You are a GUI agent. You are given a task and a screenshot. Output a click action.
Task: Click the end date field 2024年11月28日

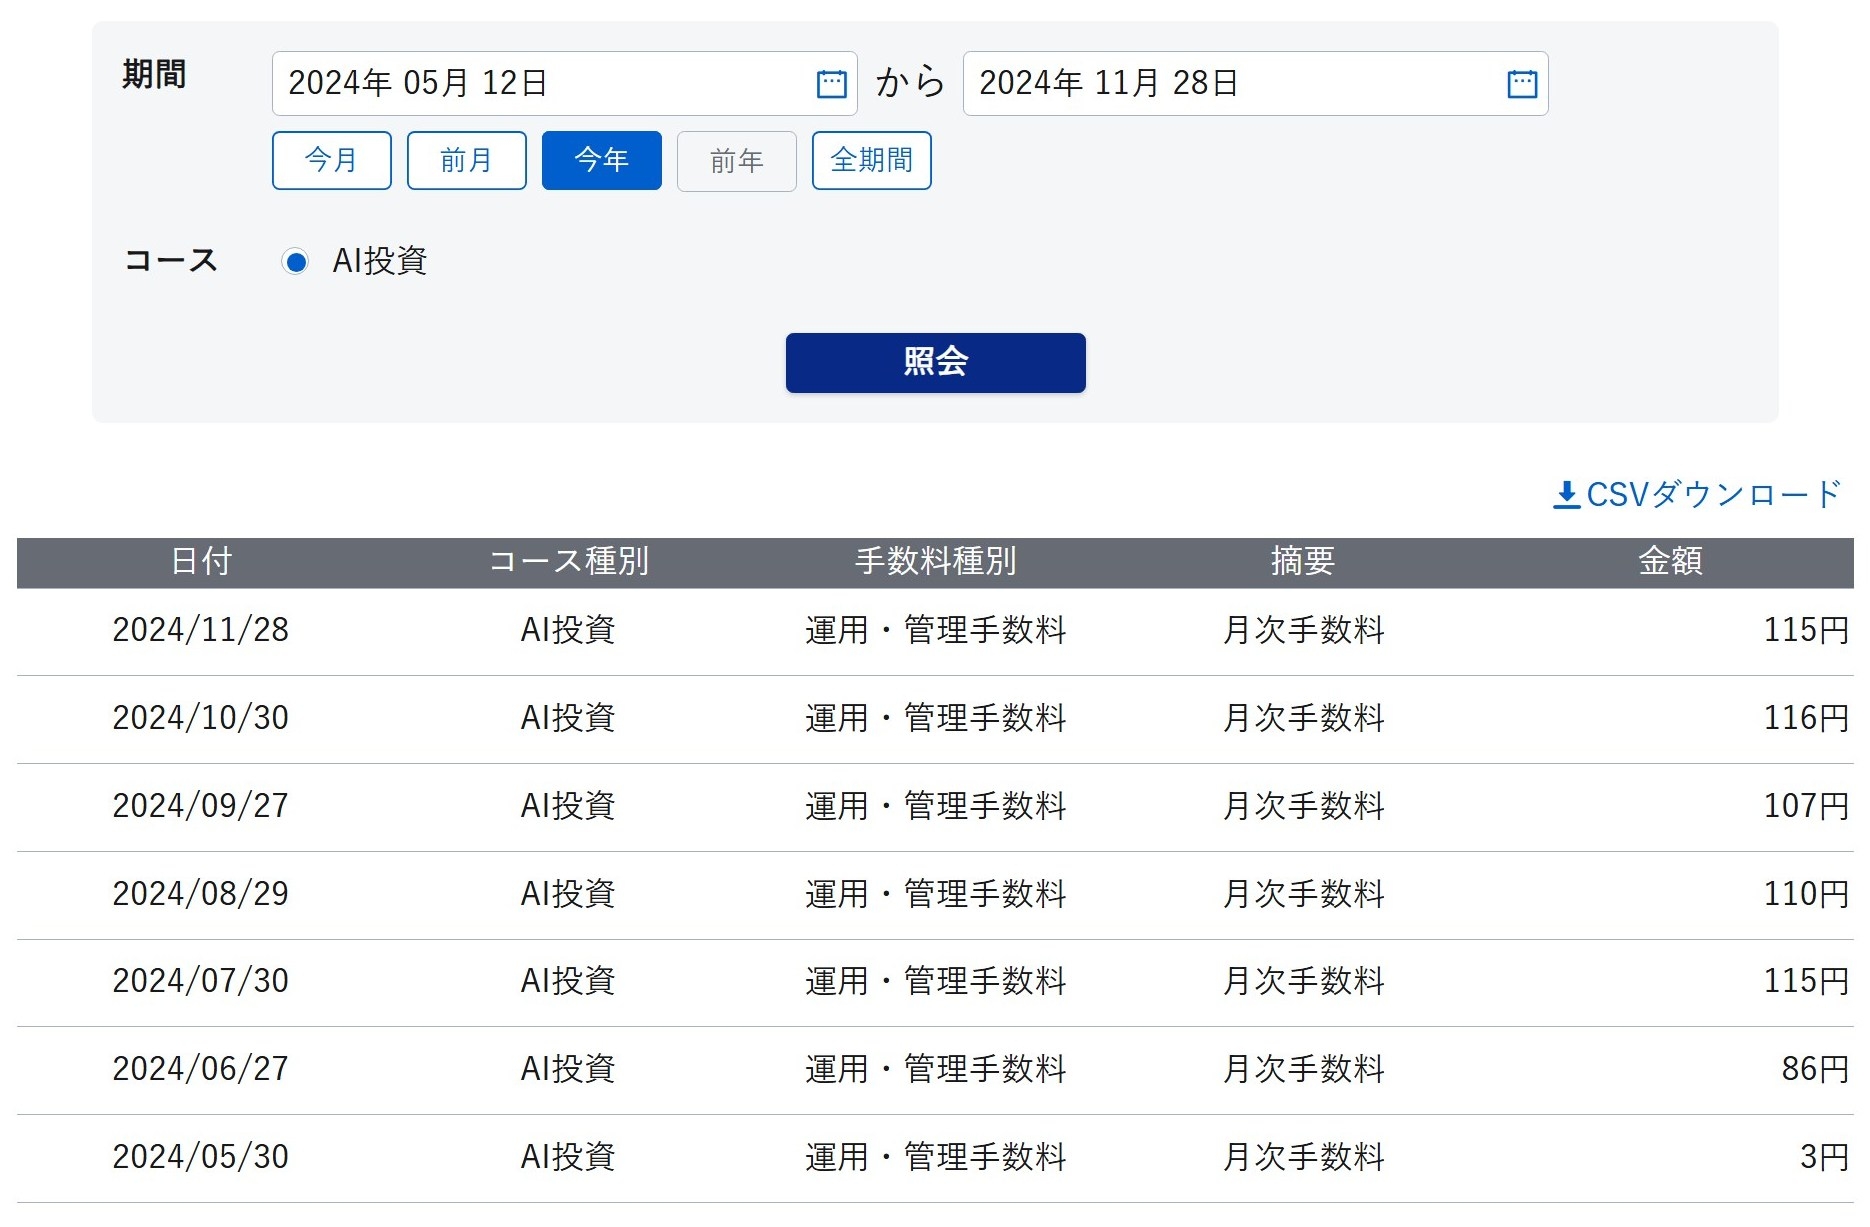[x=1230, y=83]
